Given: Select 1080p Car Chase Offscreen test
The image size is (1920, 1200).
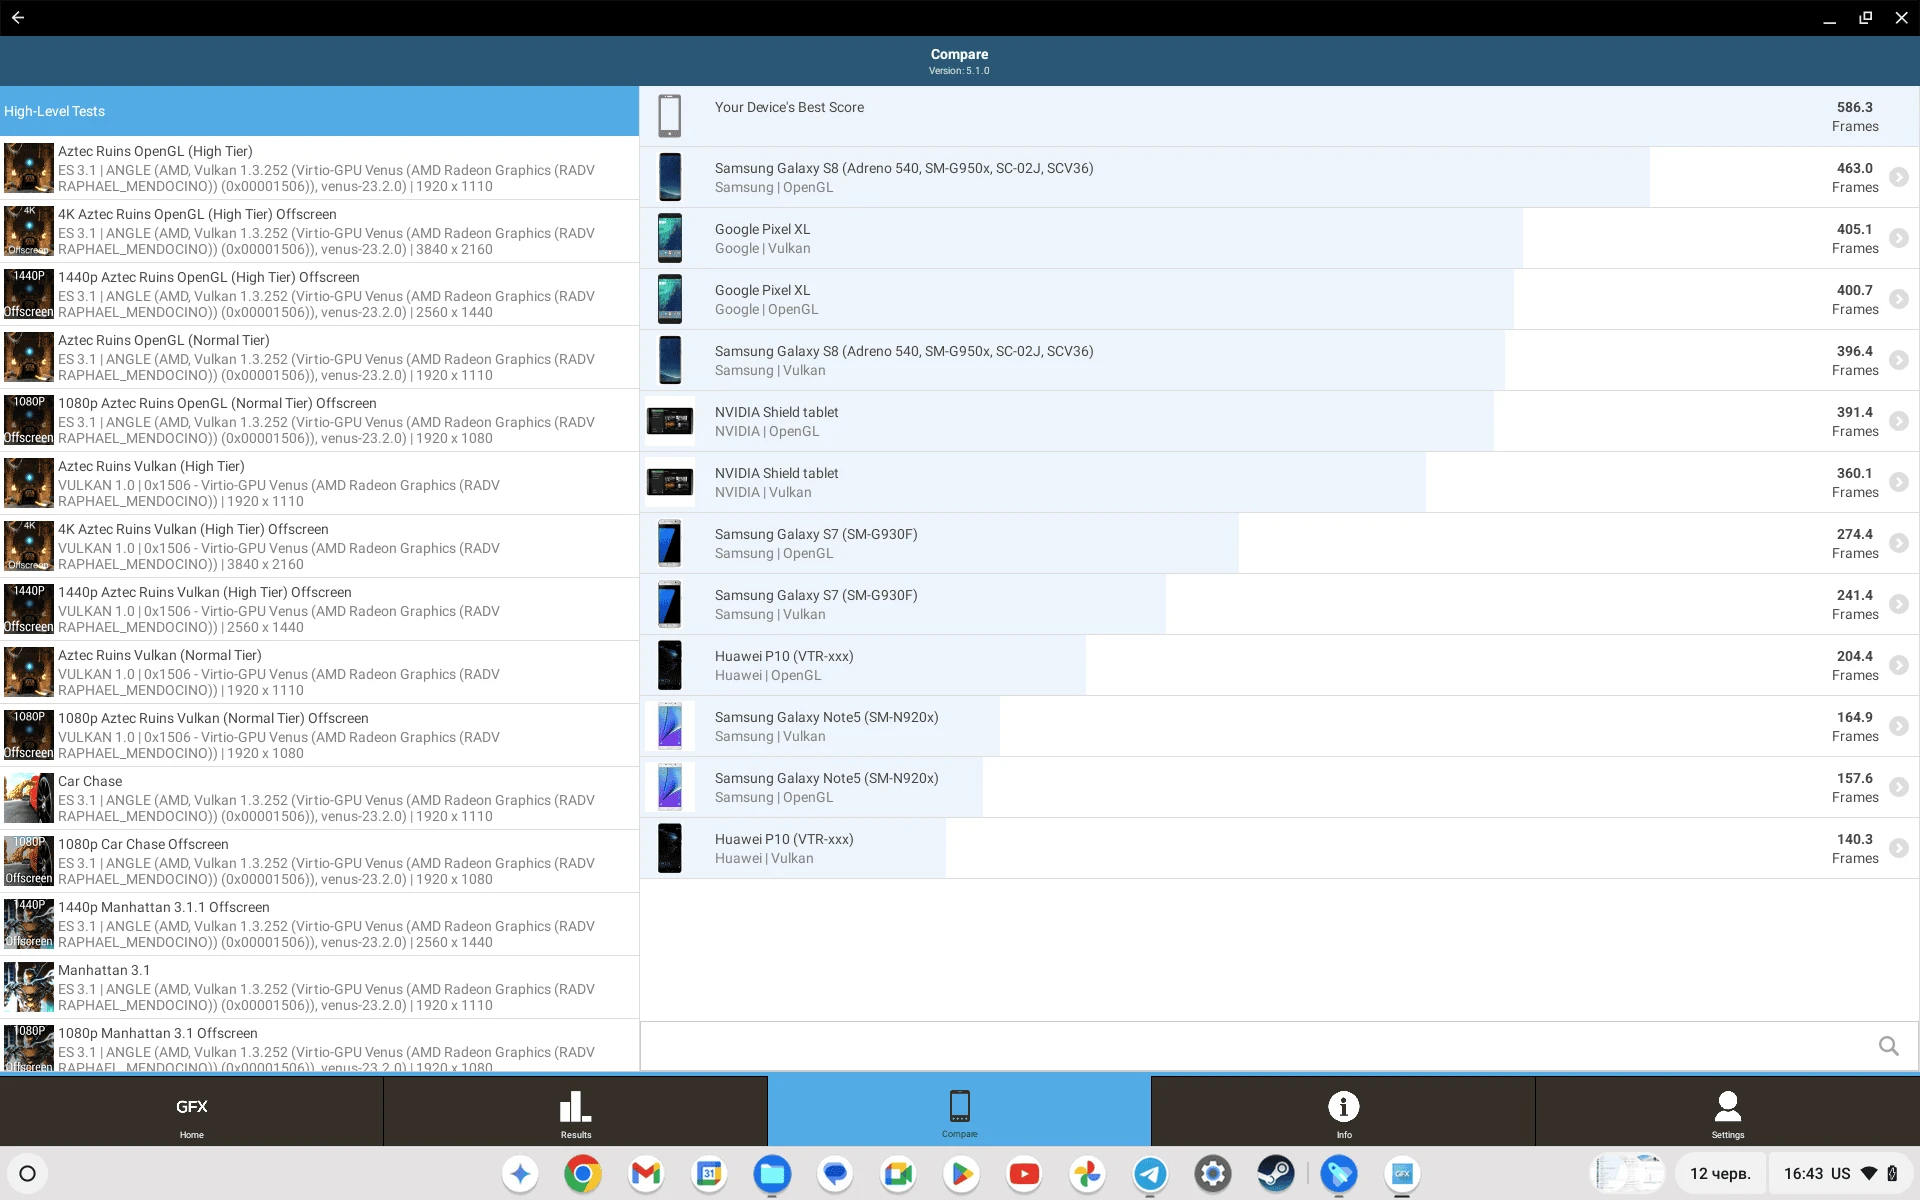Looking at the screenshot, I should tap(319, 861).
